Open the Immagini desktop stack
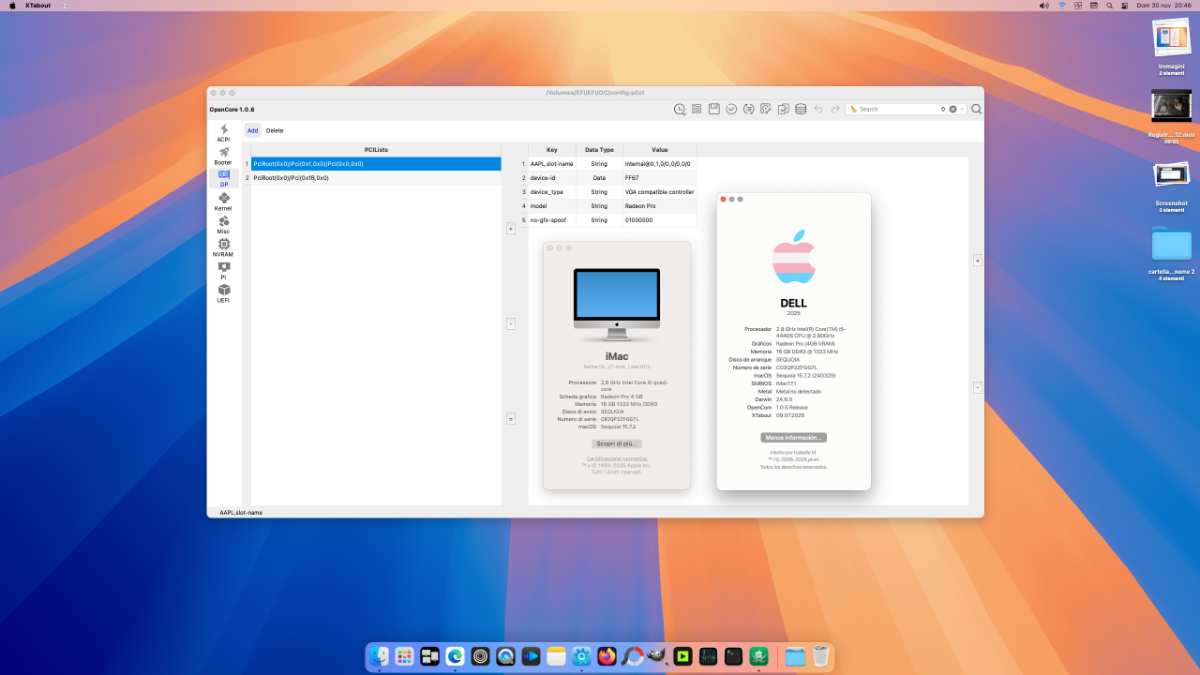This screenshot has width=1200, height=675. click(1171, 46)
